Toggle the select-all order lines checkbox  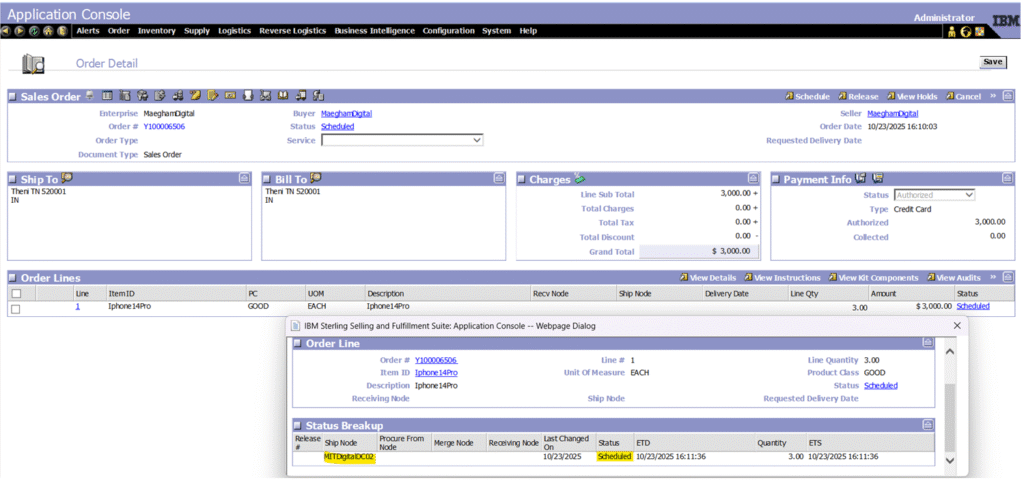point(15,293)
